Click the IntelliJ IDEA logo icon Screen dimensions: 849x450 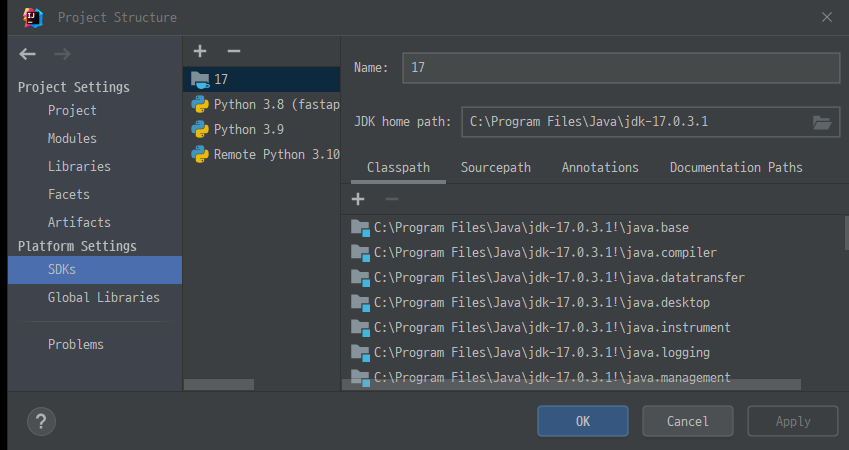click(32, 17)
